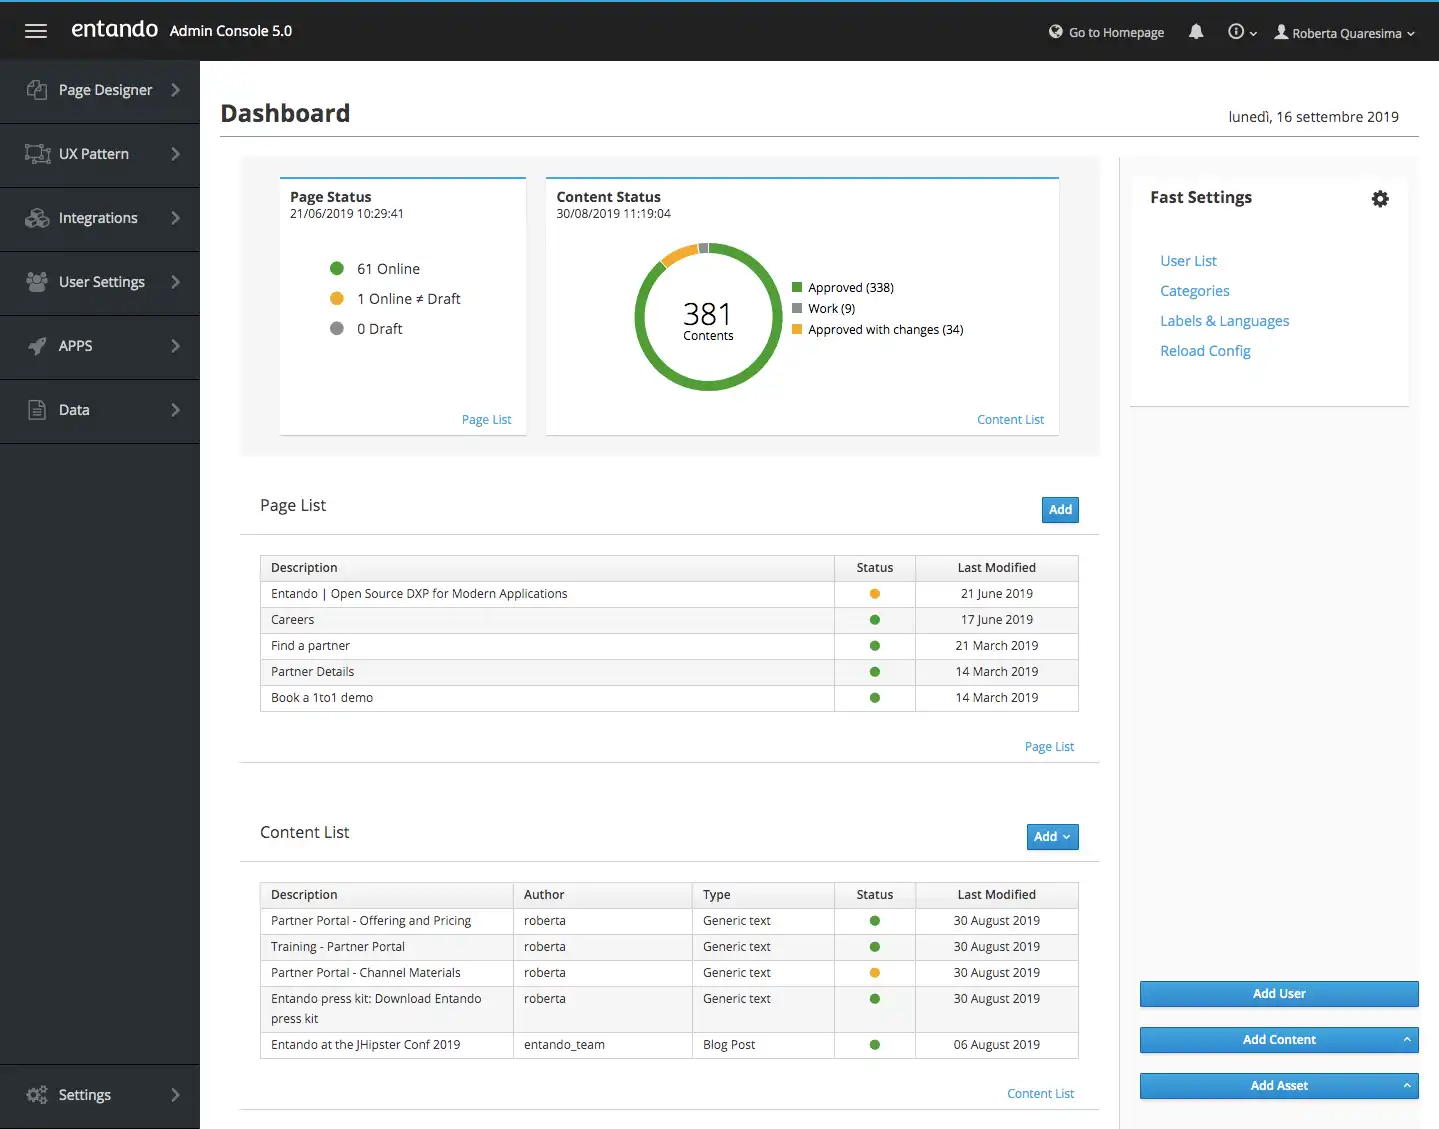Viewport: 1439px width, 1129px height.
Task: Click the green Approved legend swatch
Action: click(797, 287)
